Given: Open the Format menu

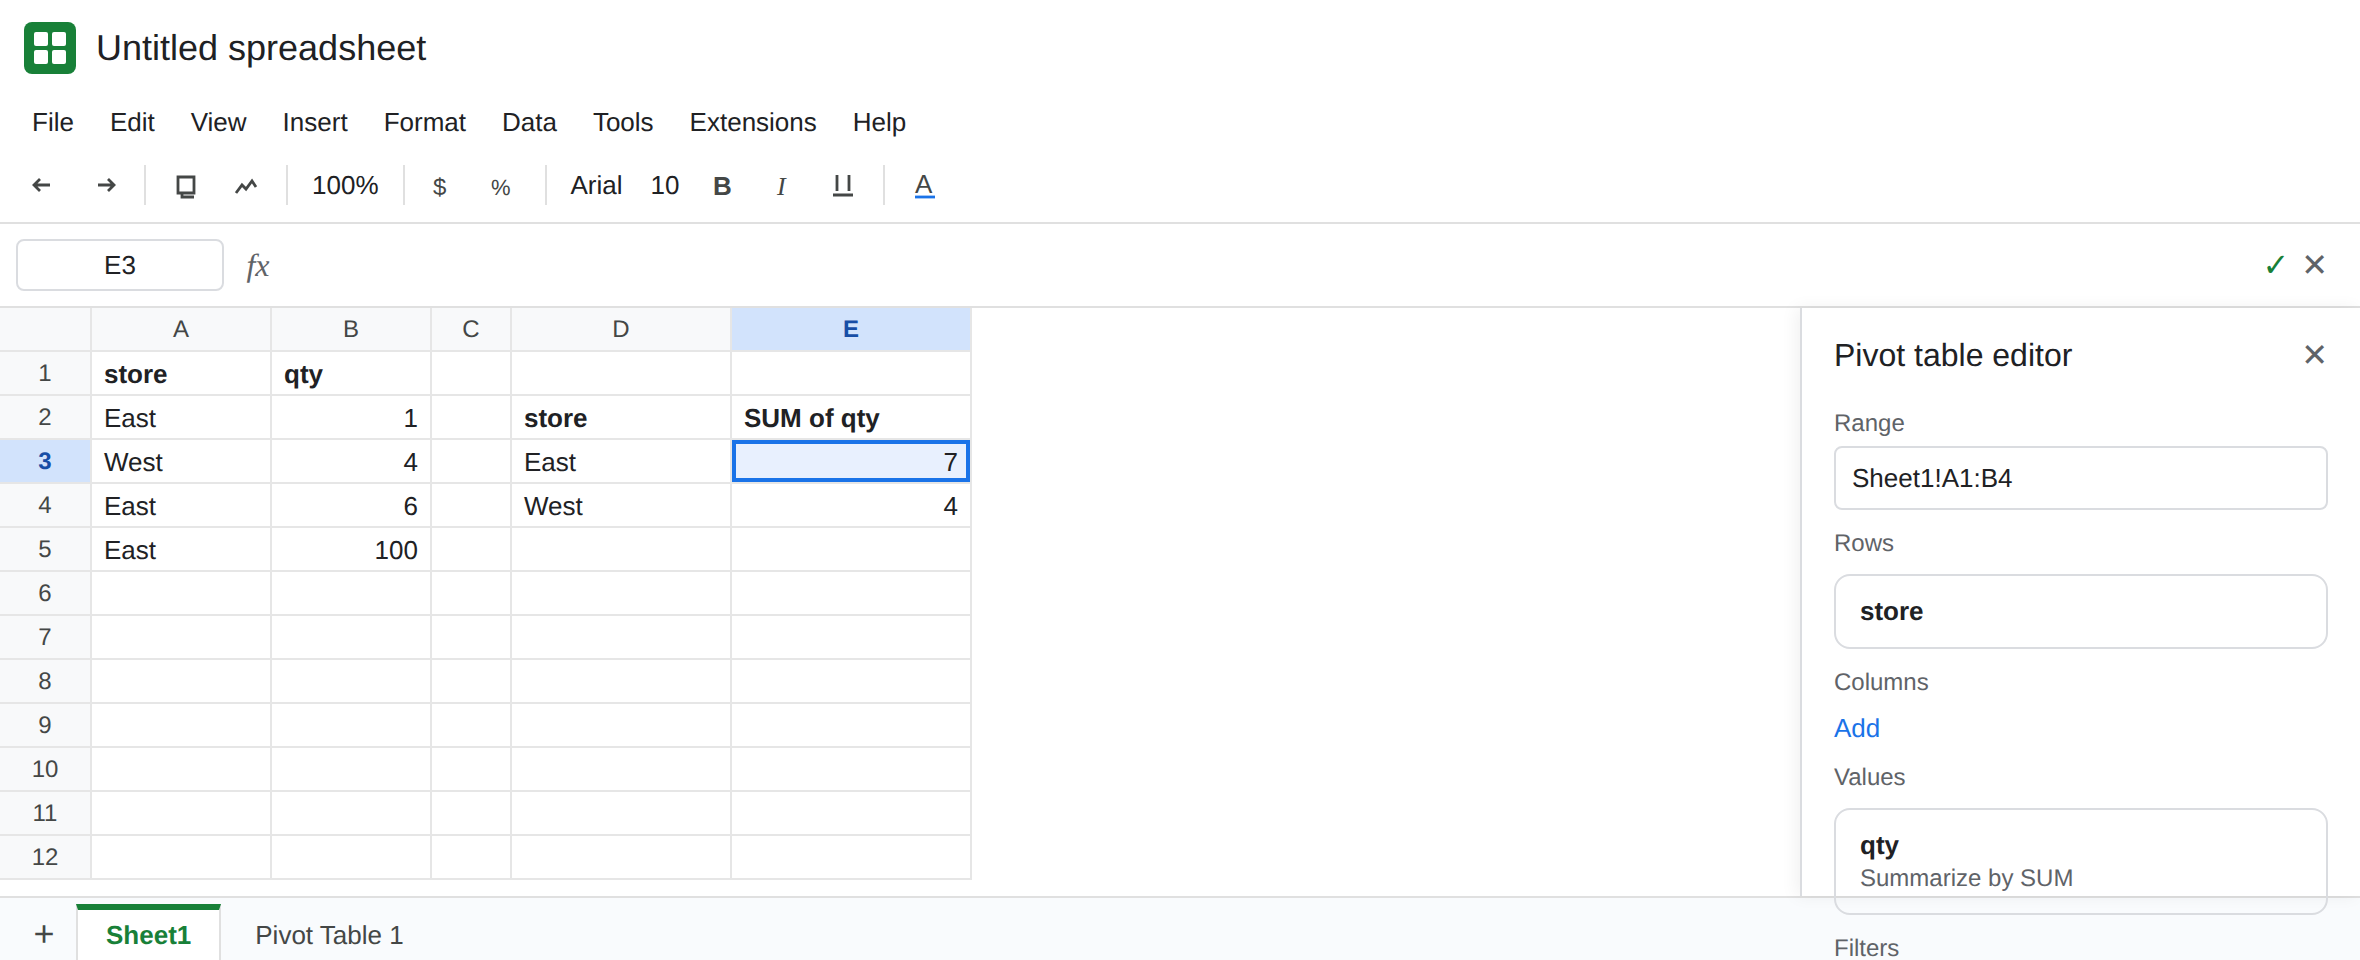Looking at the screenshot, I should coord(425,122).
